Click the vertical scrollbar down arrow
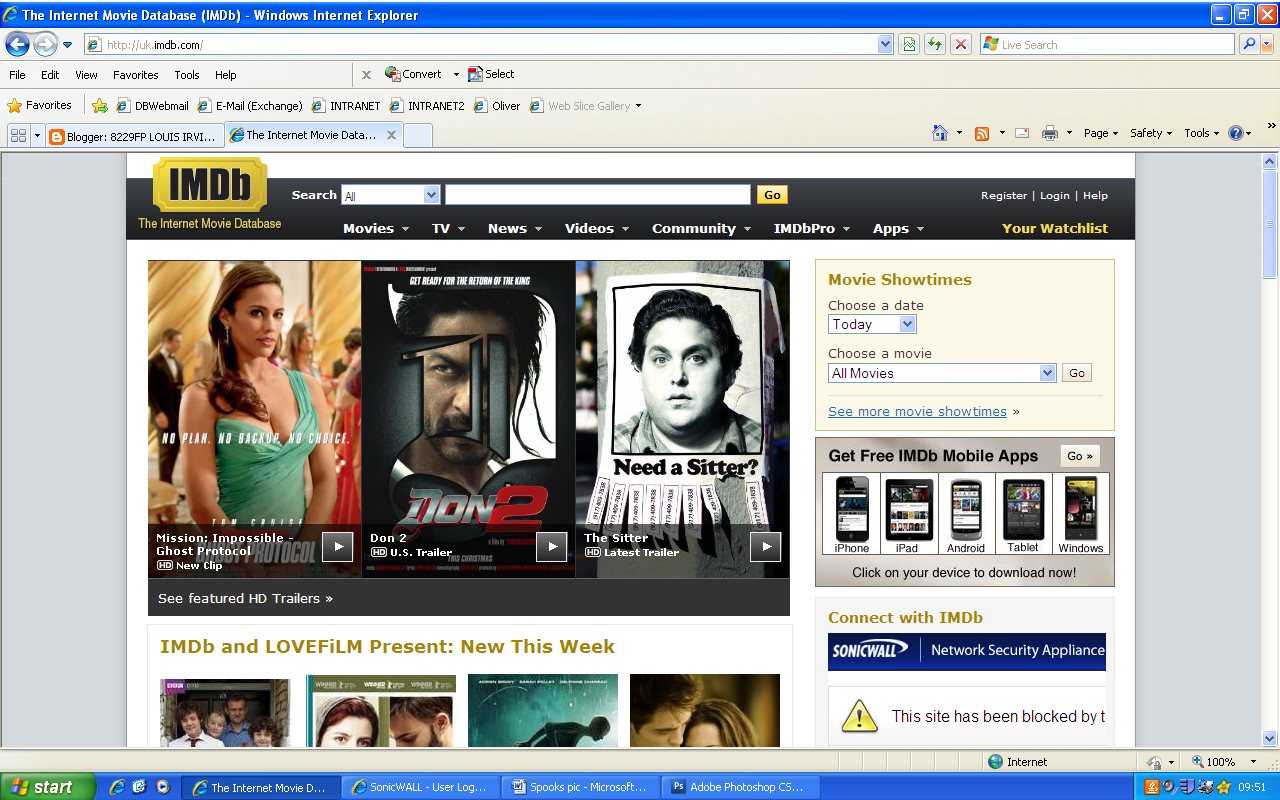 [1270, 739]
